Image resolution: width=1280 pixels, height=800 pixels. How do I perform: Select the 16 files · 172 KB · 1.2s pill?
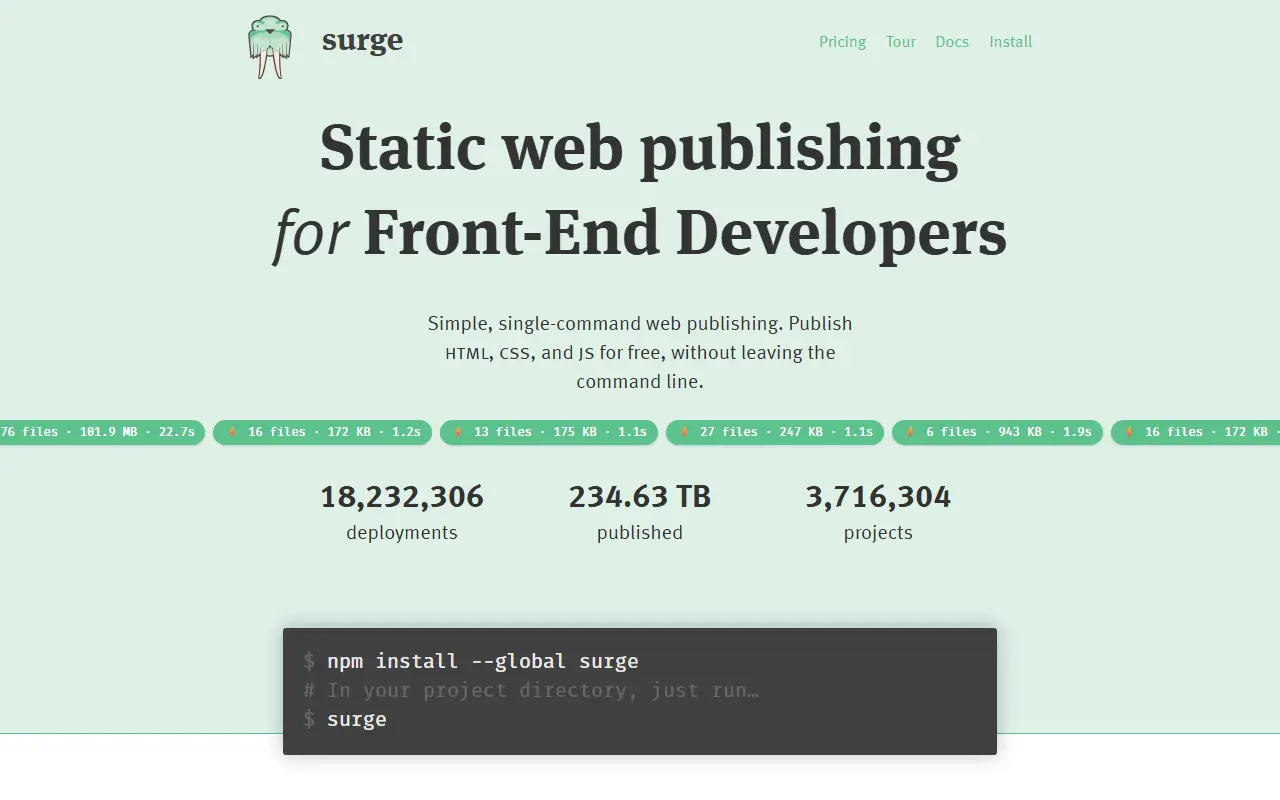click(x=323, y=432)
